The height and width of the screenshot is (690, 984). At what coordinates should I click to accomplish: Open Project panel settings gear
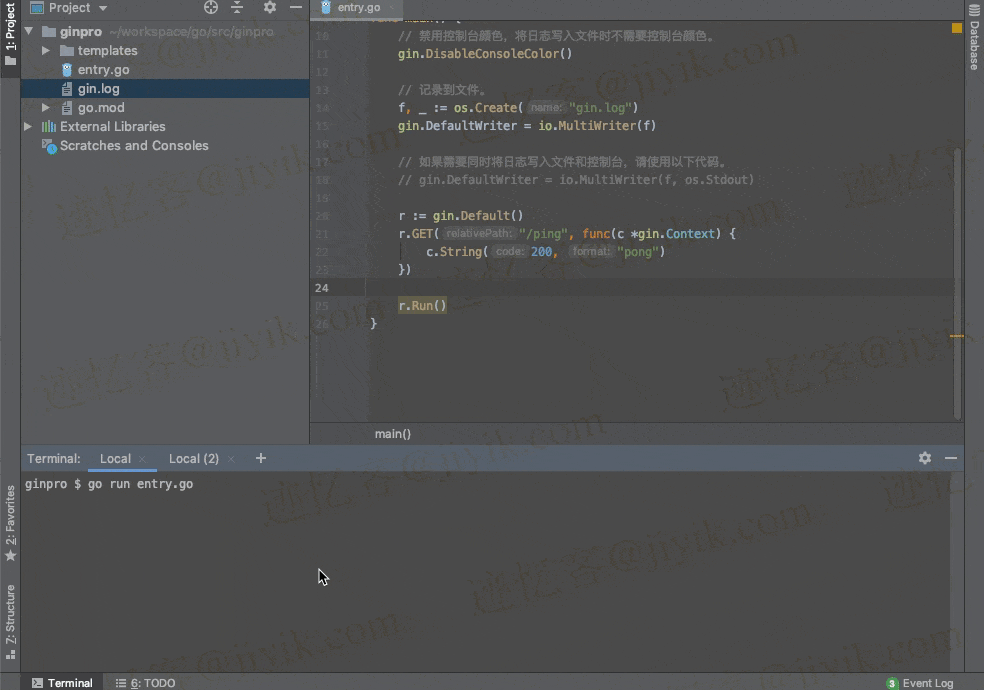[x=270, y=8]
